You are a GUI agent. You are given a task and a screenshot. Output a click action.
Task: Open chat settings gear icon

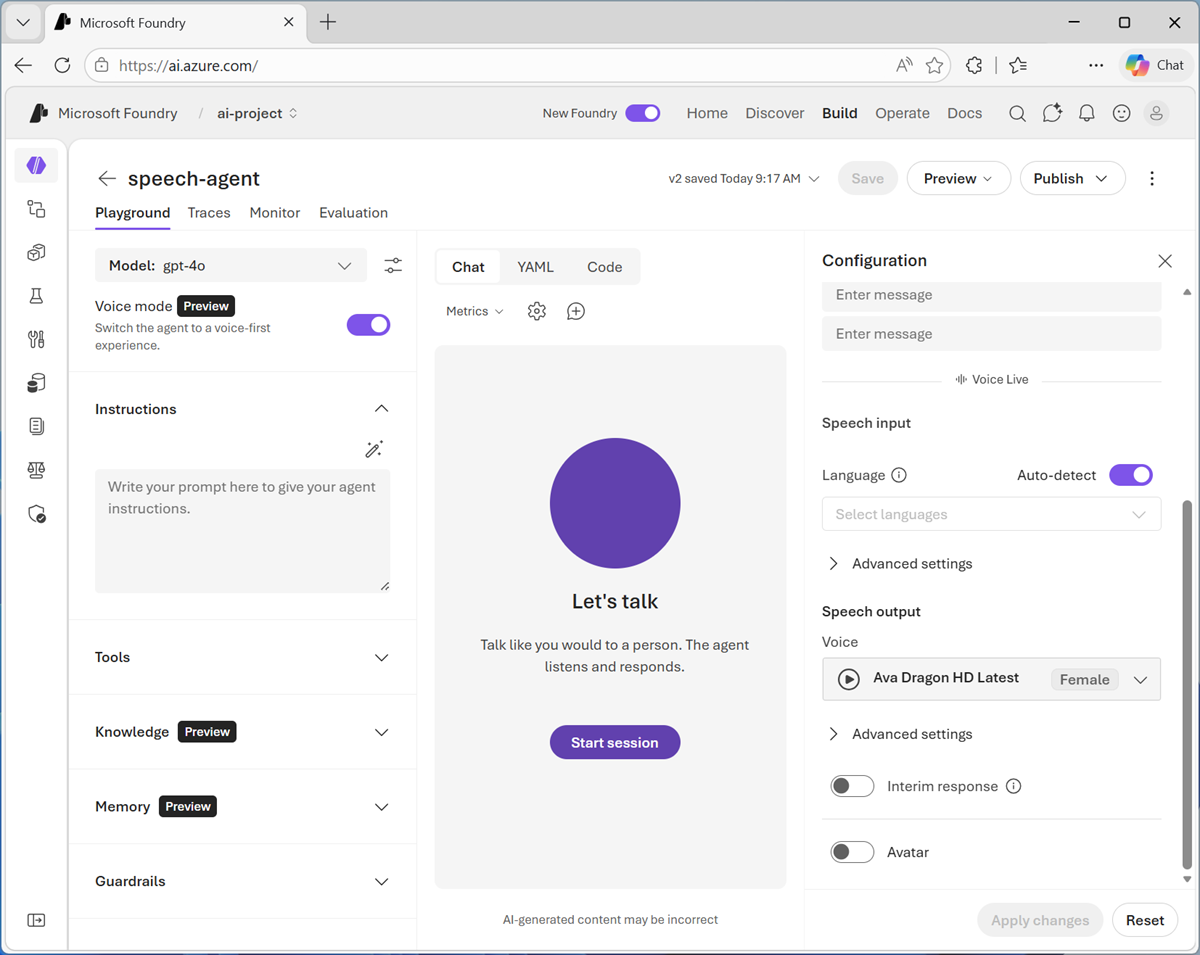point(537,311)
